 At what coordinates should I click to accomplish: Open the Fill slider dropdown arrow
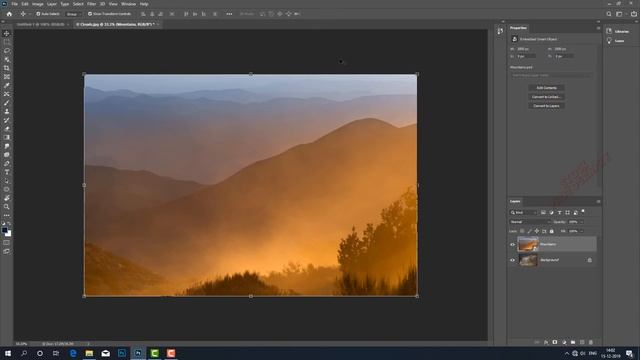pyautogui.click(x=581, y=231)
